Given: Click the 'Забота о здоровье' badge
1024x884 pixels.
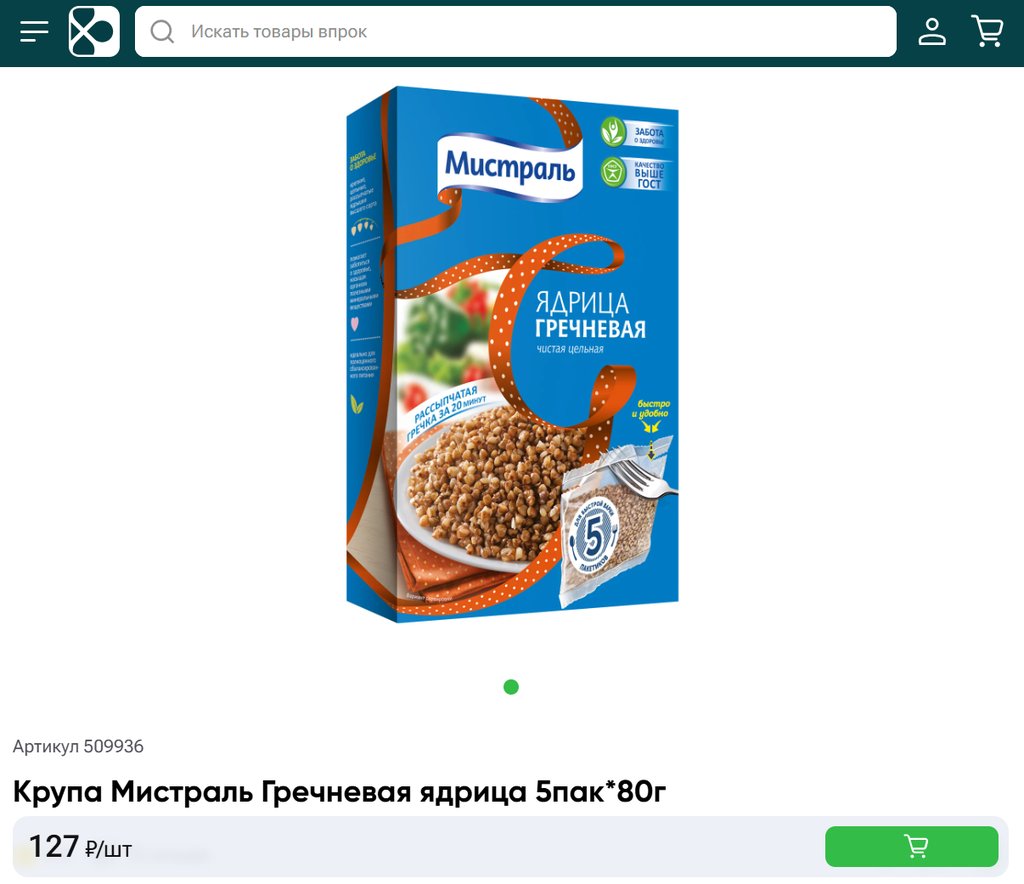Looking at the screenshot, I should click(636, 133).
